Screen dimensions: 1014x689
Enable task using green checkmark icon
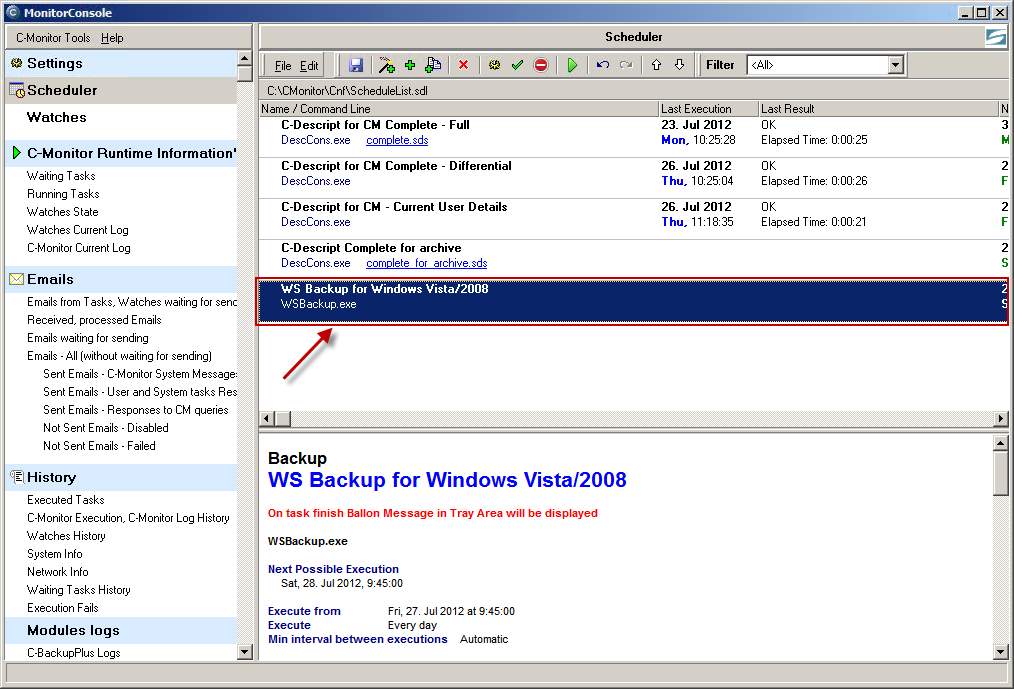pos(517,65)
